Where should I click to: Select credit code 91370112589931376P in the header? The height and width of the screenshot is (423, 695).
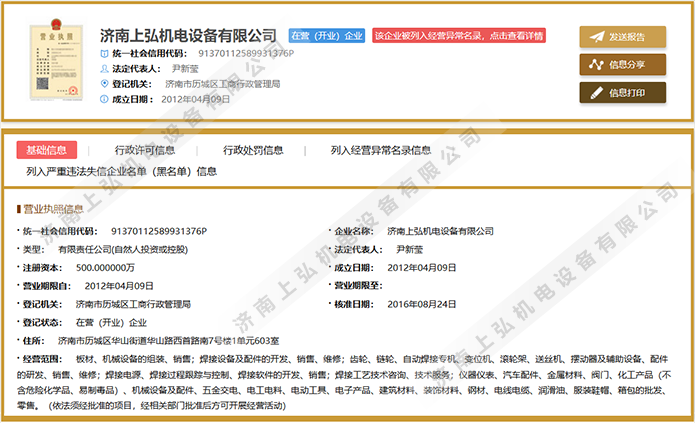[x=246, y=54]
